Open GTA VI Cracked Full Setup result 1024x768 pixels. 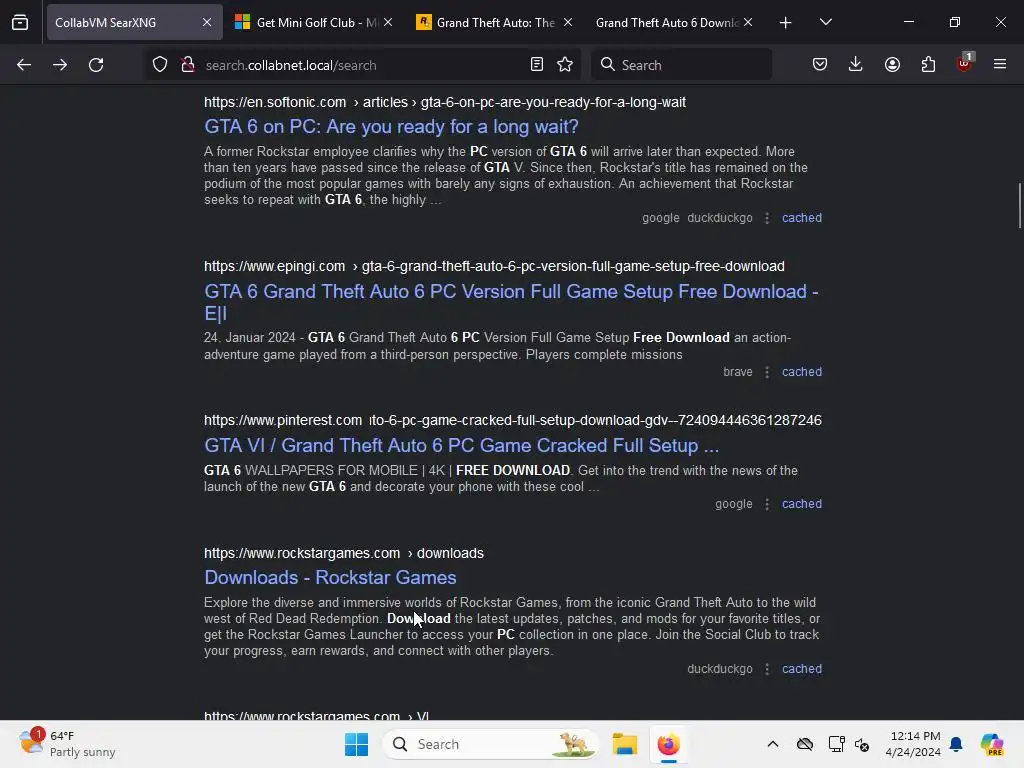point(462,445)
